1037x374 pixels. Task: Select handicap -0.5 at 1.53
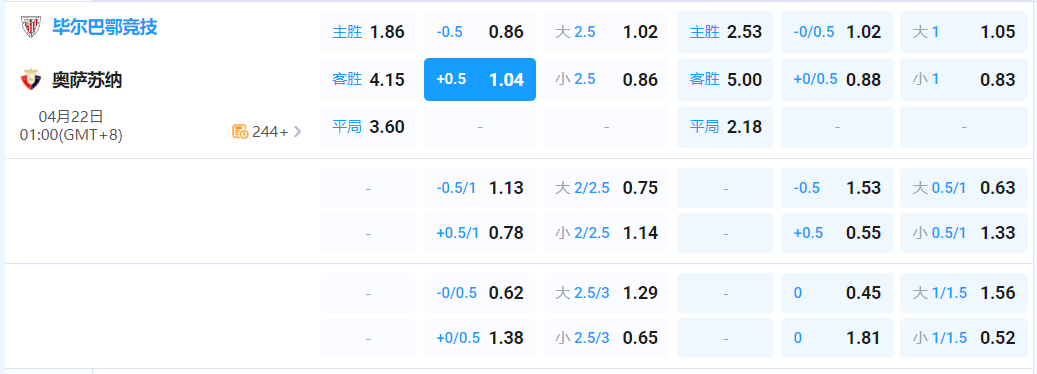coord(837,188)
